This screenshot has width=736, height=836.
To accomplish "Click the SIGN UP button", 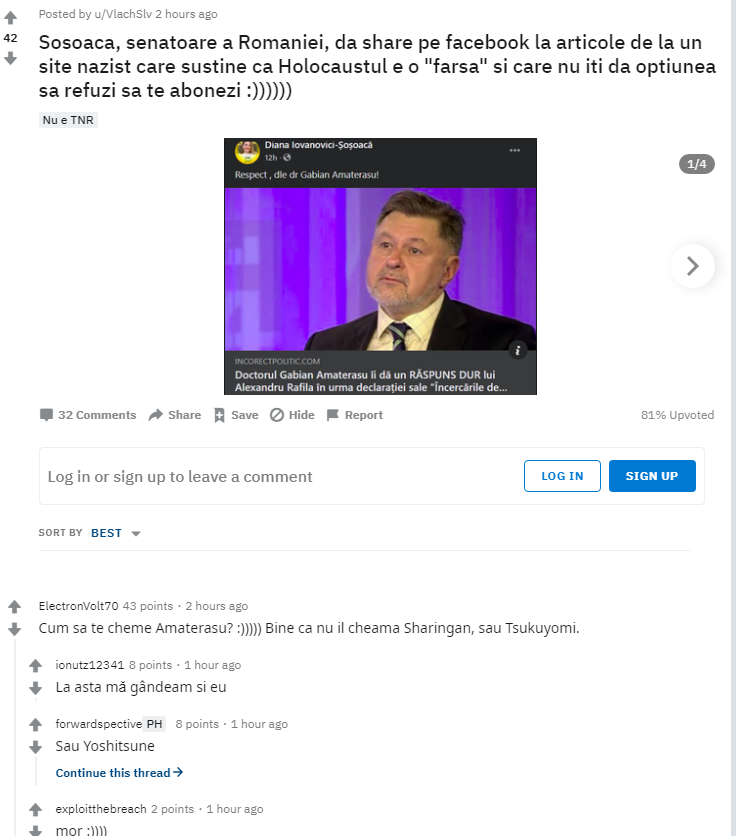I will coord(652,476).
